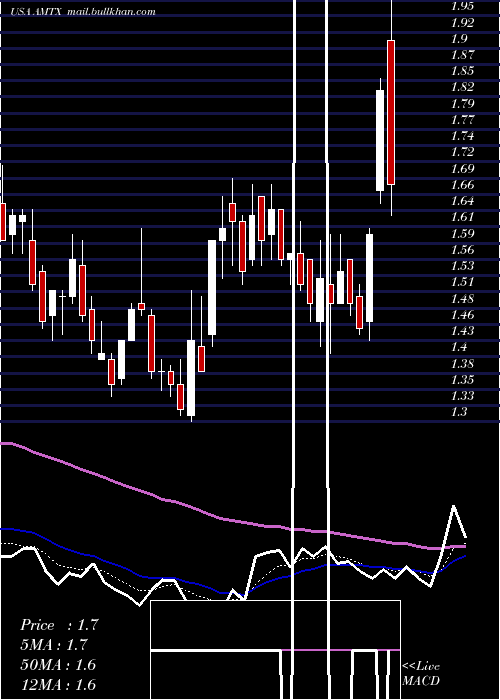
Task: Select the 1.95 price axis label
Action: coord(462,6)
